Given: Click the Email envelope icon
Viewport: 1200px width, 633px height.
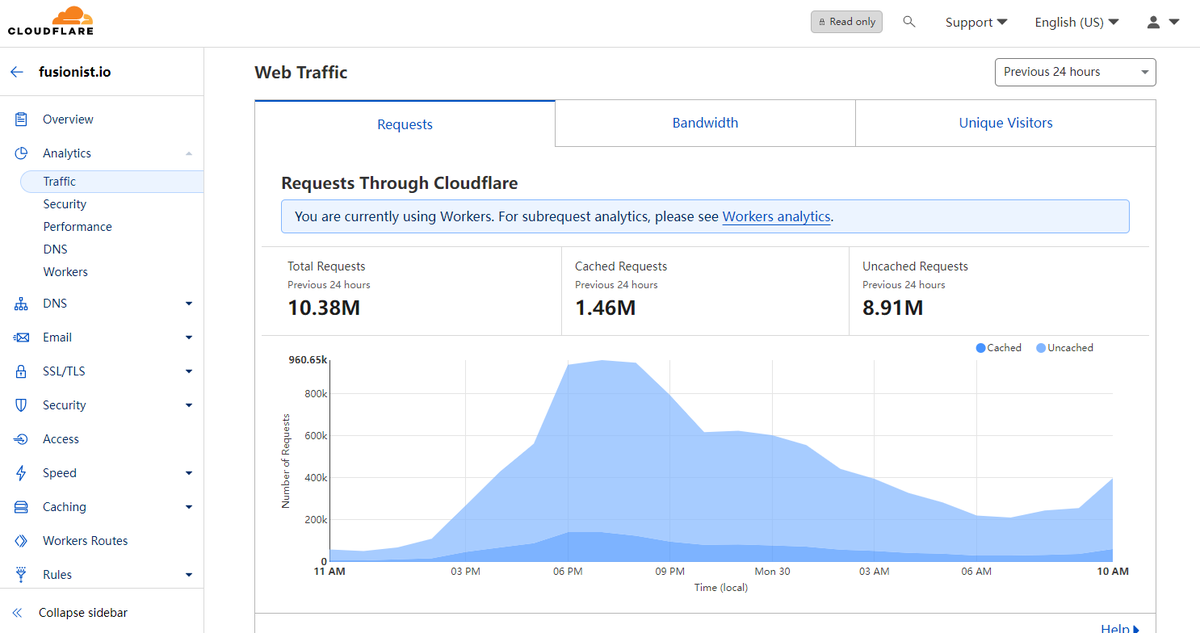Looking at the screenshot, I should tap(21, 337).
